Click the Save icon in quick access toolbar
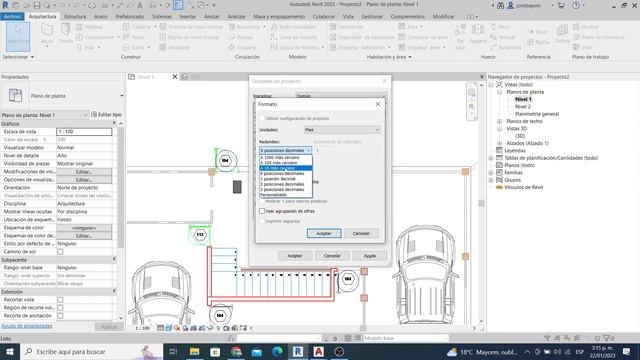 click(x=37, y=5)
